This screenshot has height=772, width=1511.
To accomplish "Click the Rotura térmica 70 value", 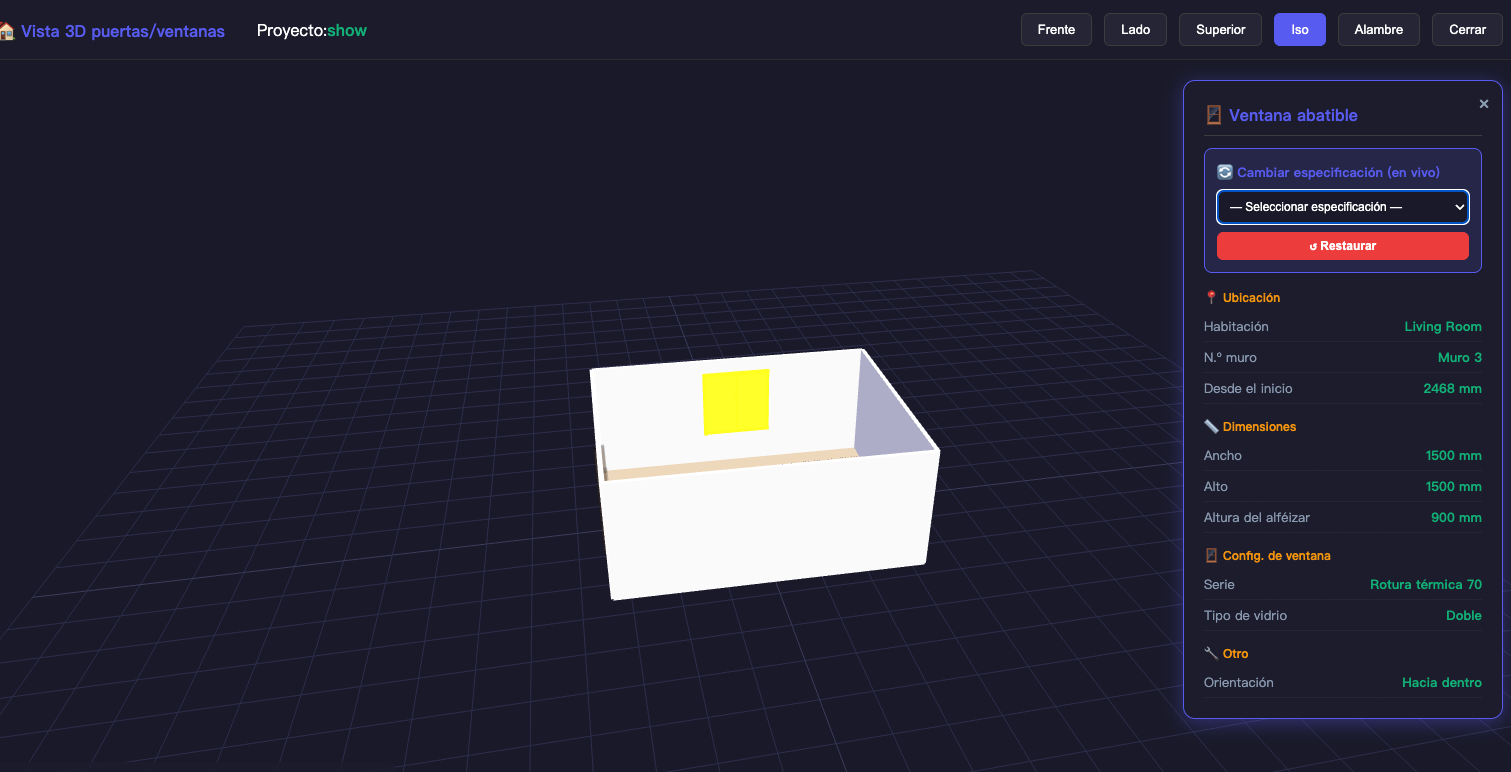I will click(x=1426, y=585).
